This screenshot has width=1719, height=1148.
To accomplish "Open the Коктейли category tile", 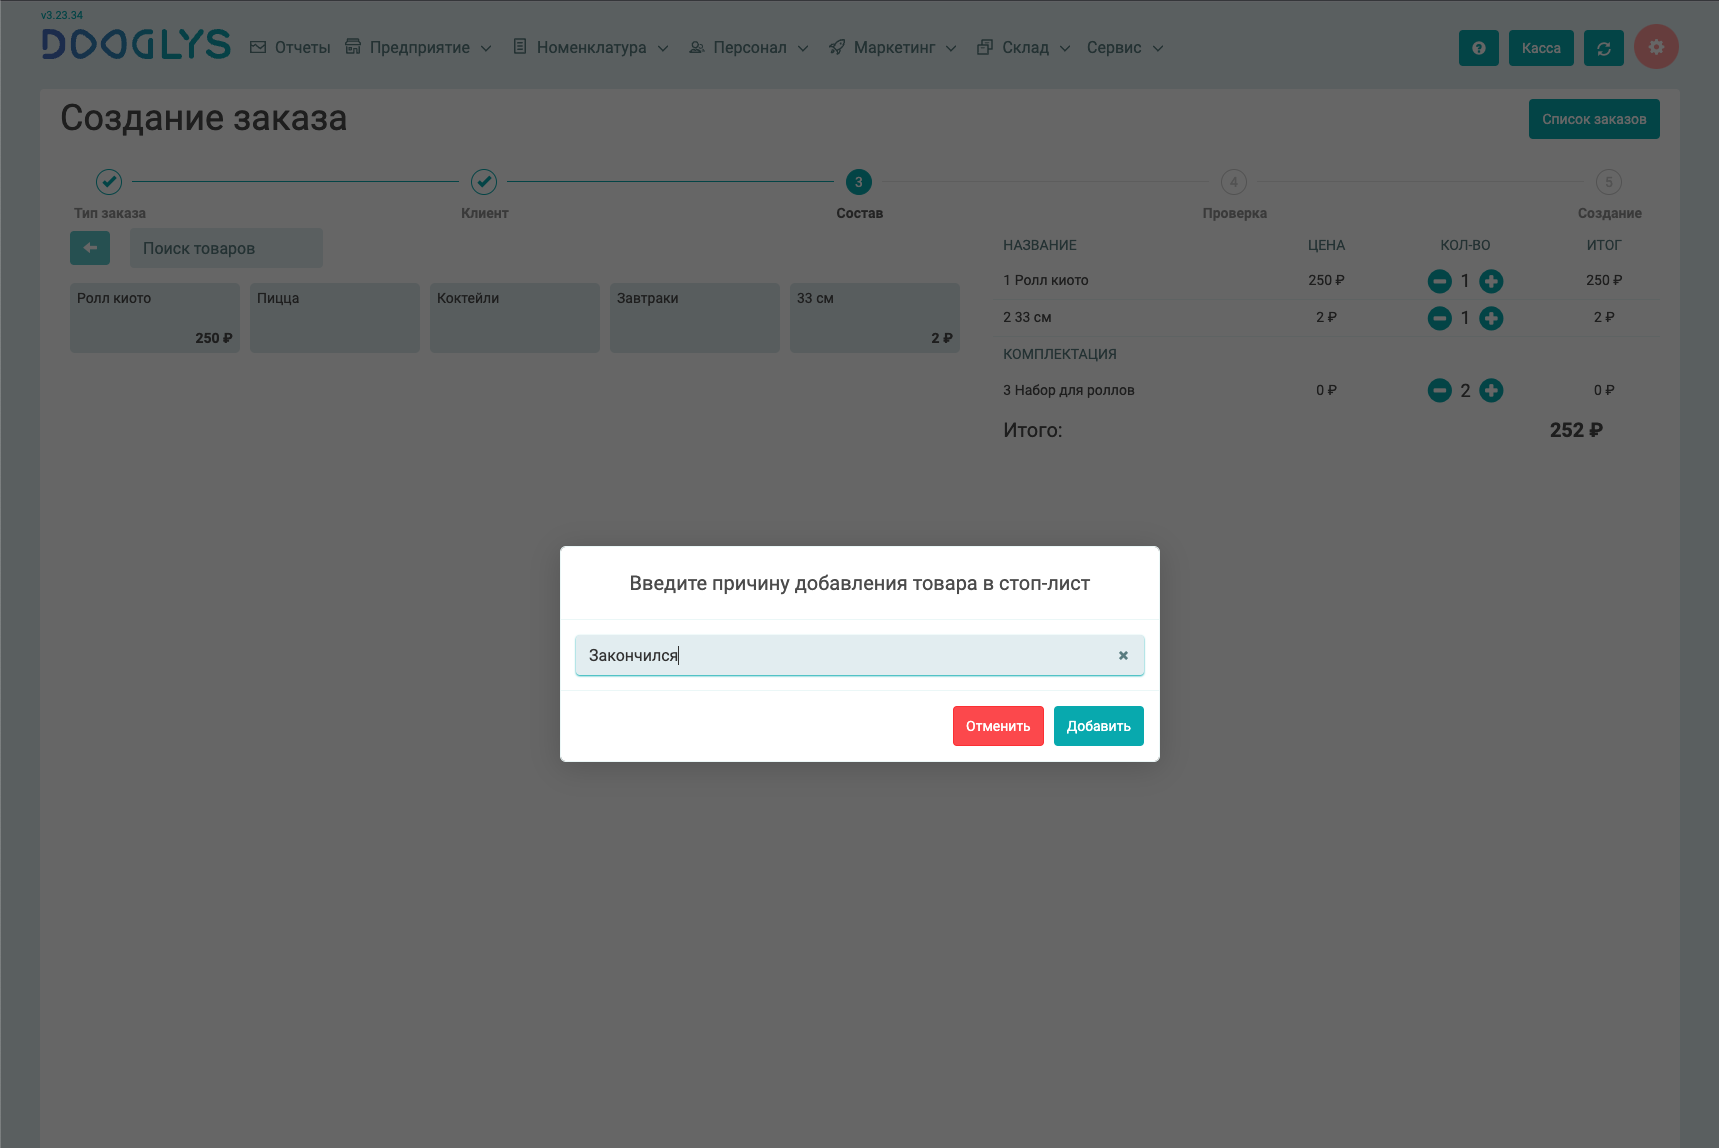I will 515,318.
